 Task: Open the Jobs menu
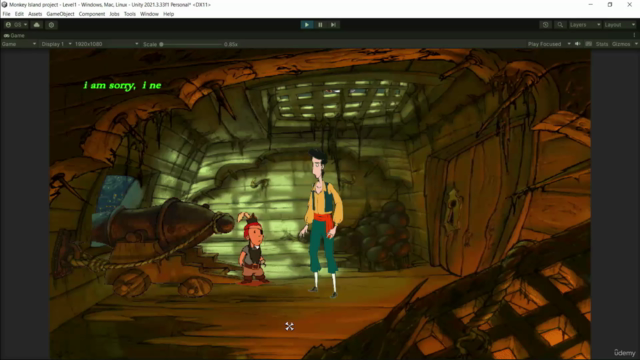click(114, 14)
